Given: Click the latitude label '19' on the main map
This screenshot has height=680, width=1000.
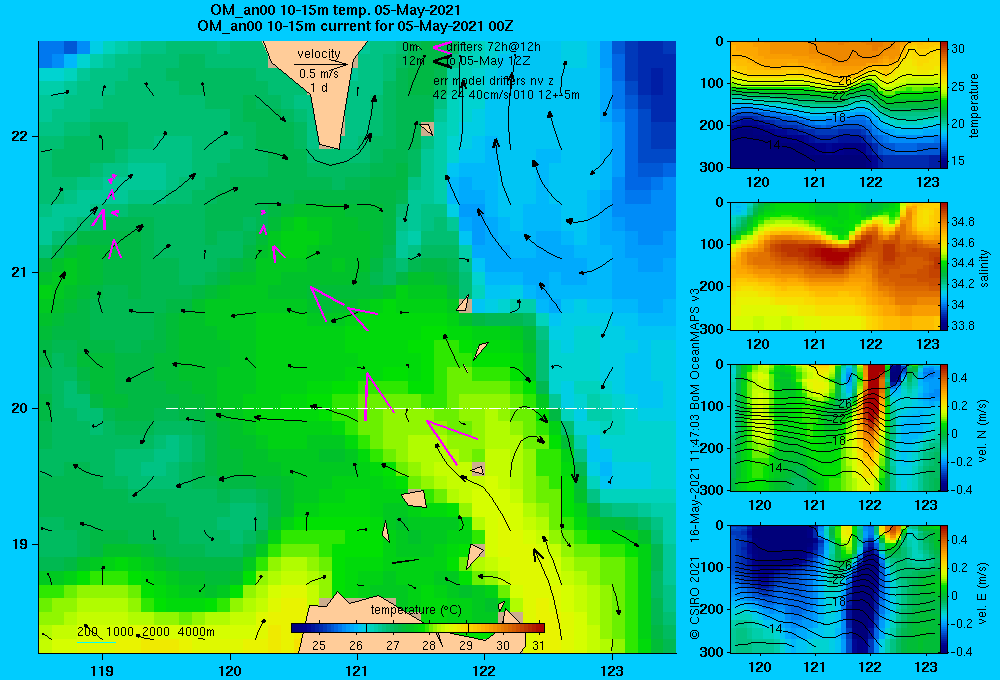Looking at the screenshot, I should [x=19, y=544].
